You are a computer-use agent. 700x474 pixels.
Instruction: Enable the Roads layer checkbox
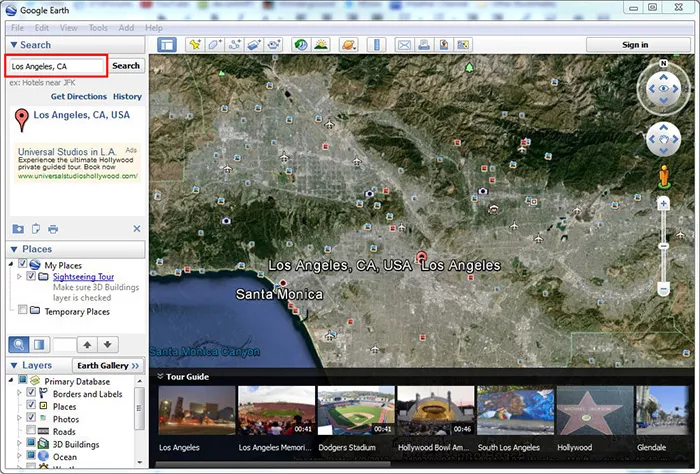(31, 430)
